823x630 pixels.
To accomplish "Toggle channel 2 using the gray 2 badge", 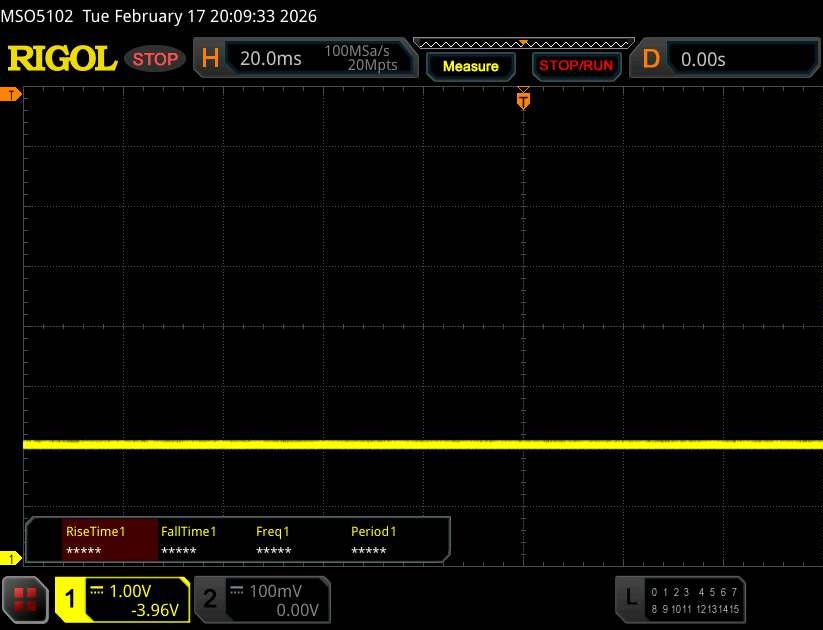I will (x=209, y=599).
